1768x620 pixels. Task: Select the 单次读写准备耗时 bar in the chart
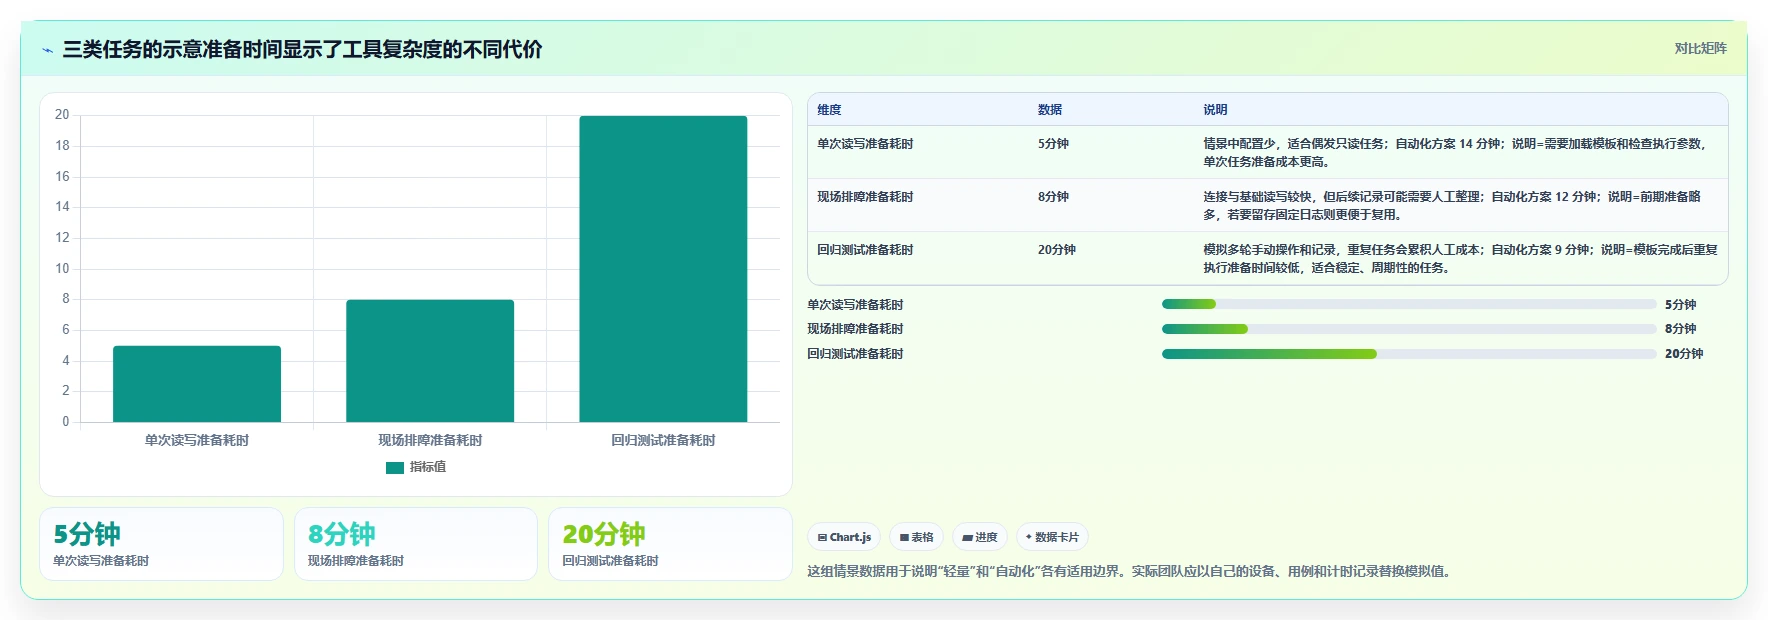(197, 384)
